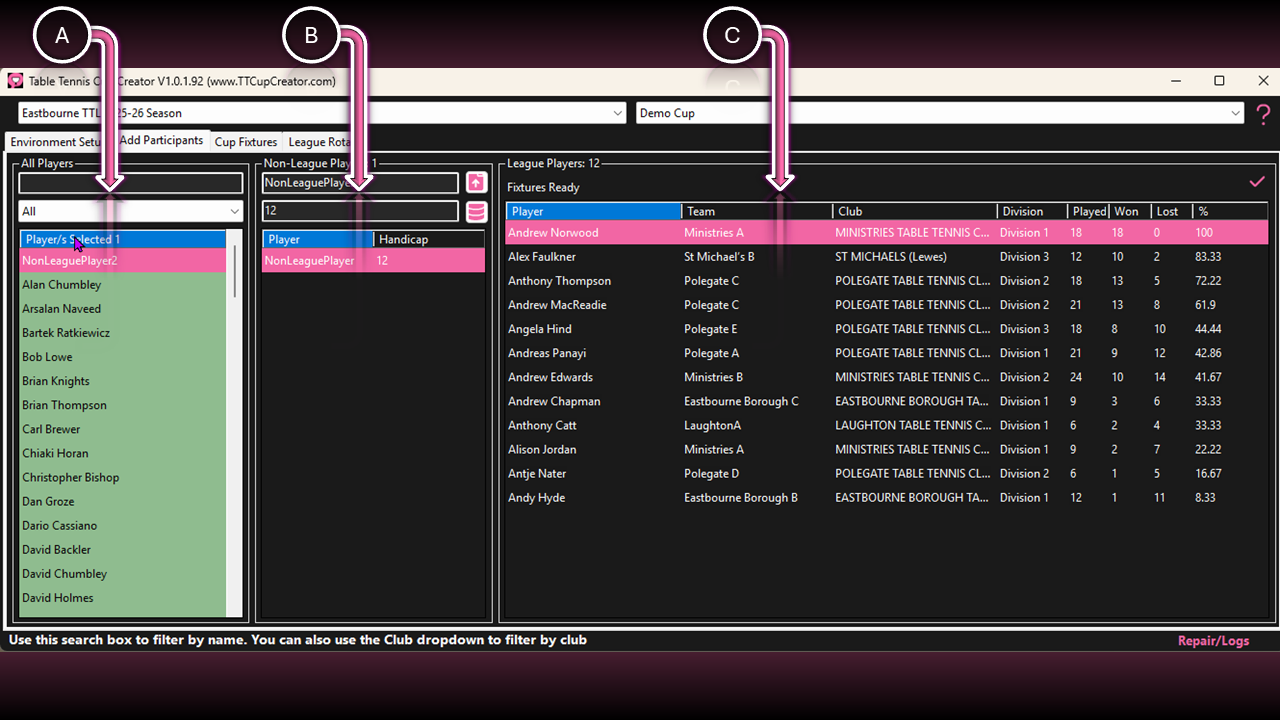Open the Demo Cup dropdown
This screenshot has width=1280, height=720.
(x=940, y=113)
